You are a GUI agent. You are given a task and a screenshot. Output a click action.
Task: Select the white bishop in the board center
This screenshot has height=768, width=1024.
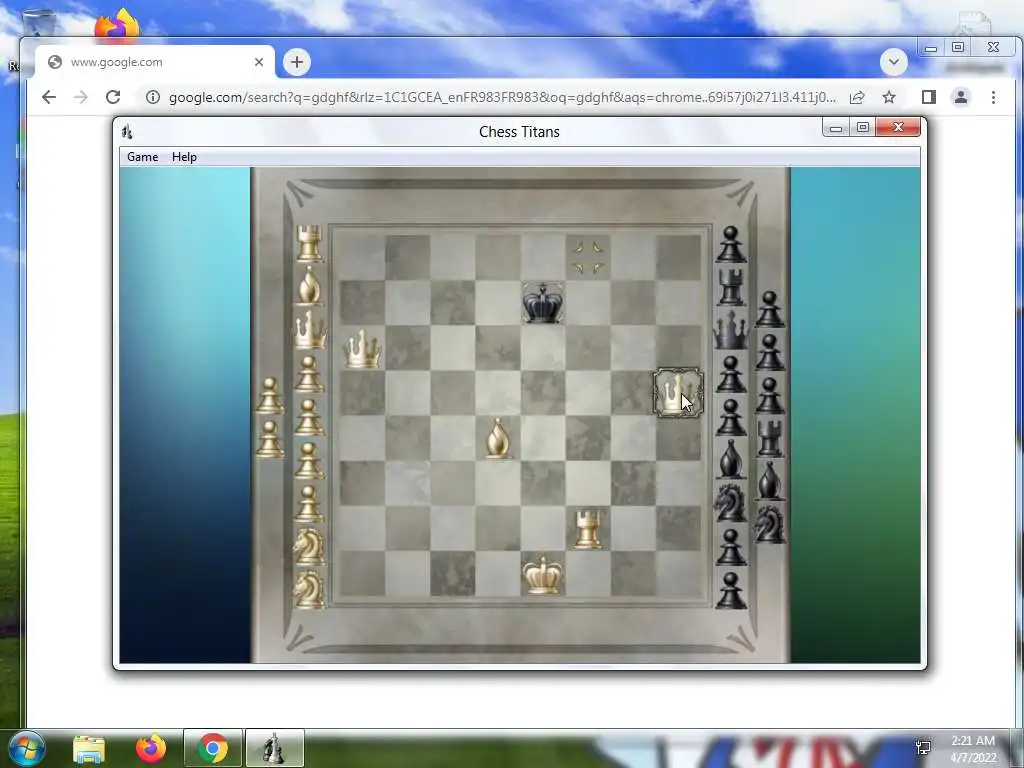[498, 438]
